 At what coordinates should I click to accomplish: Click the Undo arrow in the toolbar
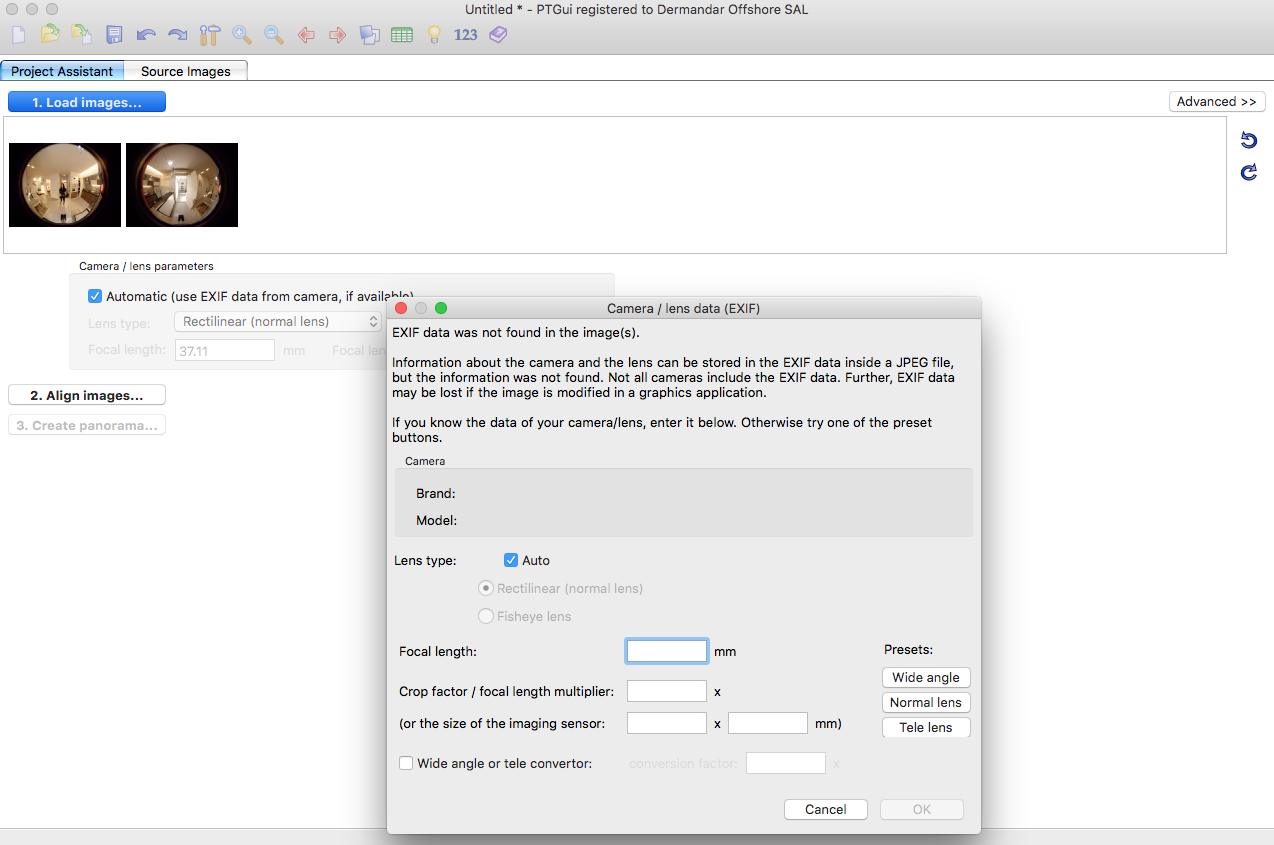pos(146,35)
